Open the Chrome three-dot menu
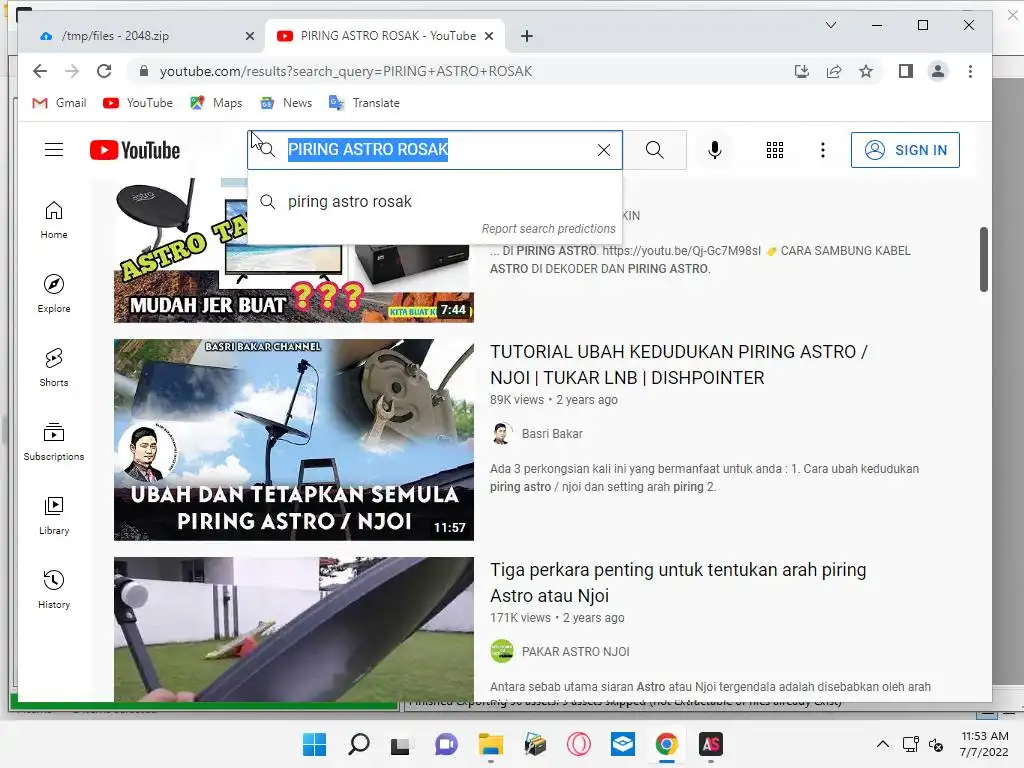This screenshot has width=1024, height=768. point(970,71)
